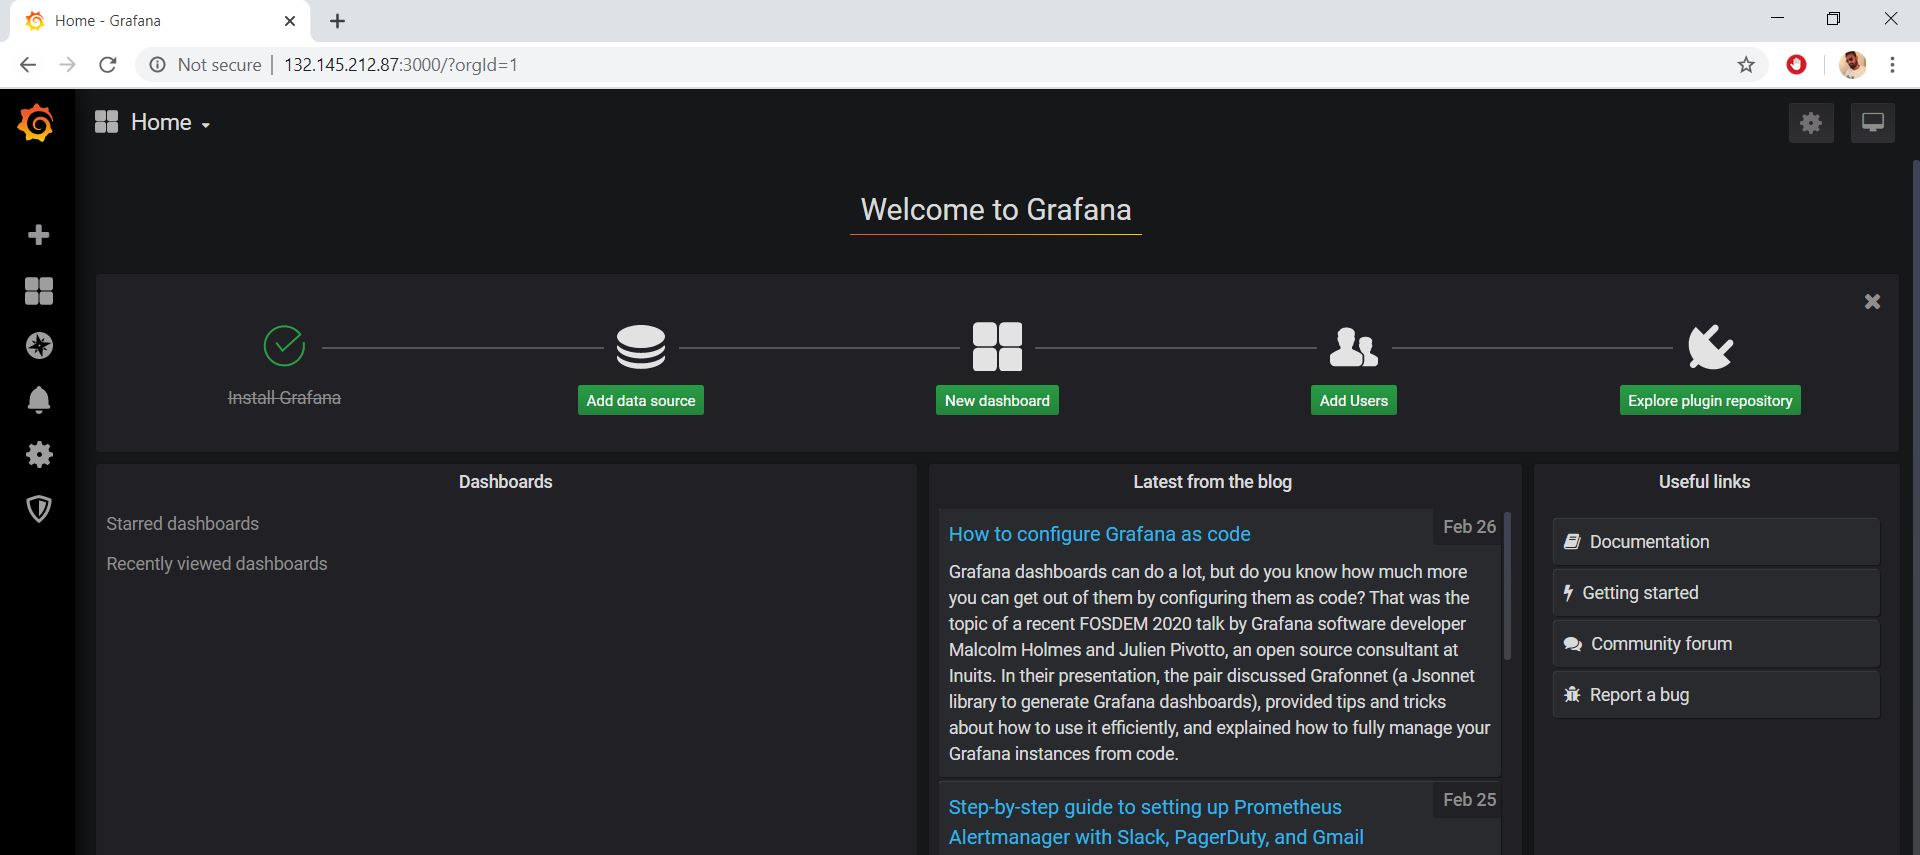This screenshot has height=855, width=1920.
Task: Open the Configuration gear in the sidebar
Action: click(39, 455)
